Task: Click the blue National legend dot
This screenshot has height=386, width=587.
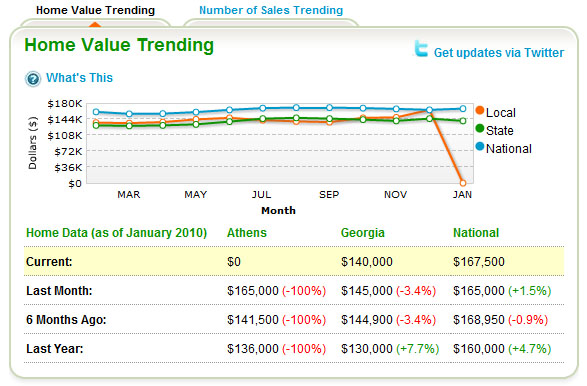Action: click(x=480, y=146)
